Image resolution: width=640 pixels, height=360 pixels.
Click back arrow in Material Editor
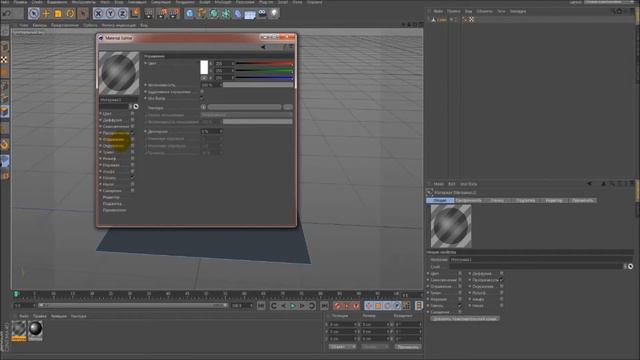click(263, 47)
